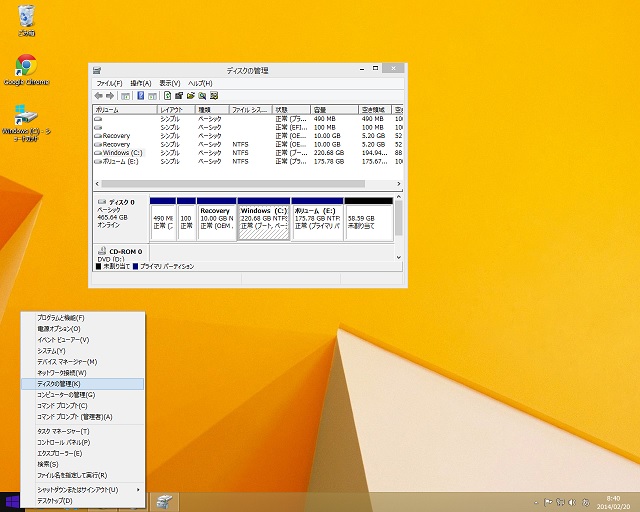Select the 58.59 GB unallocated space block

pos(368,220)
